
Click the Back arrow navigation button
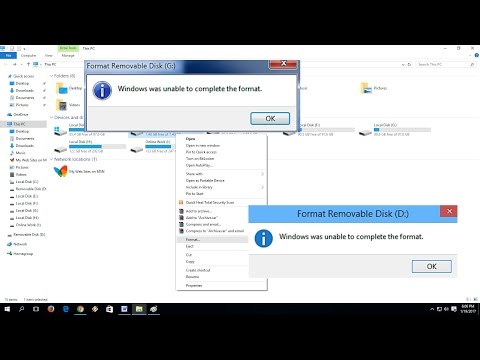(x=6, y=64)
